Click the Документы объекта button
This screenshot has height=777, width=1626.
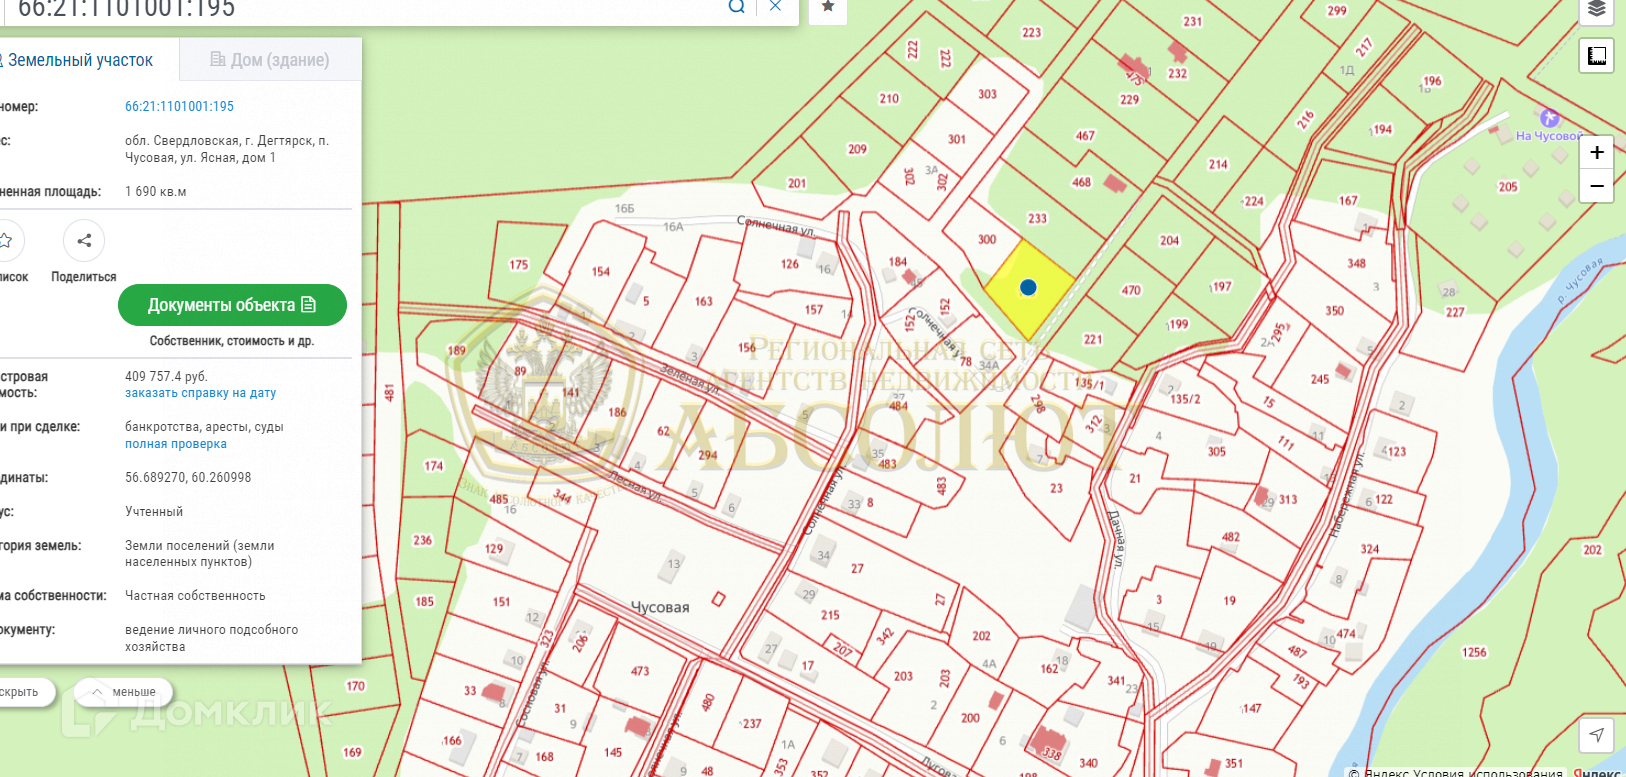point(232,305)
